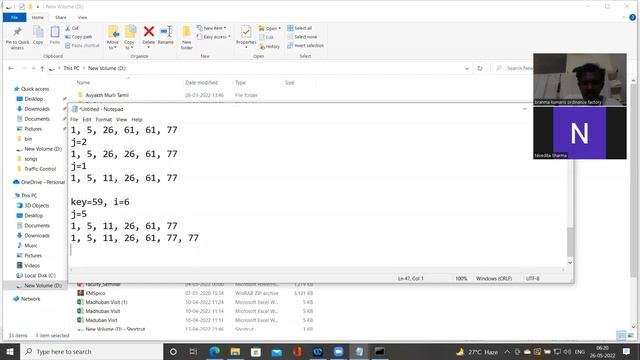Open the Easy access dropdown
Screen dimensions: 640x360
(x=213, y=37)
